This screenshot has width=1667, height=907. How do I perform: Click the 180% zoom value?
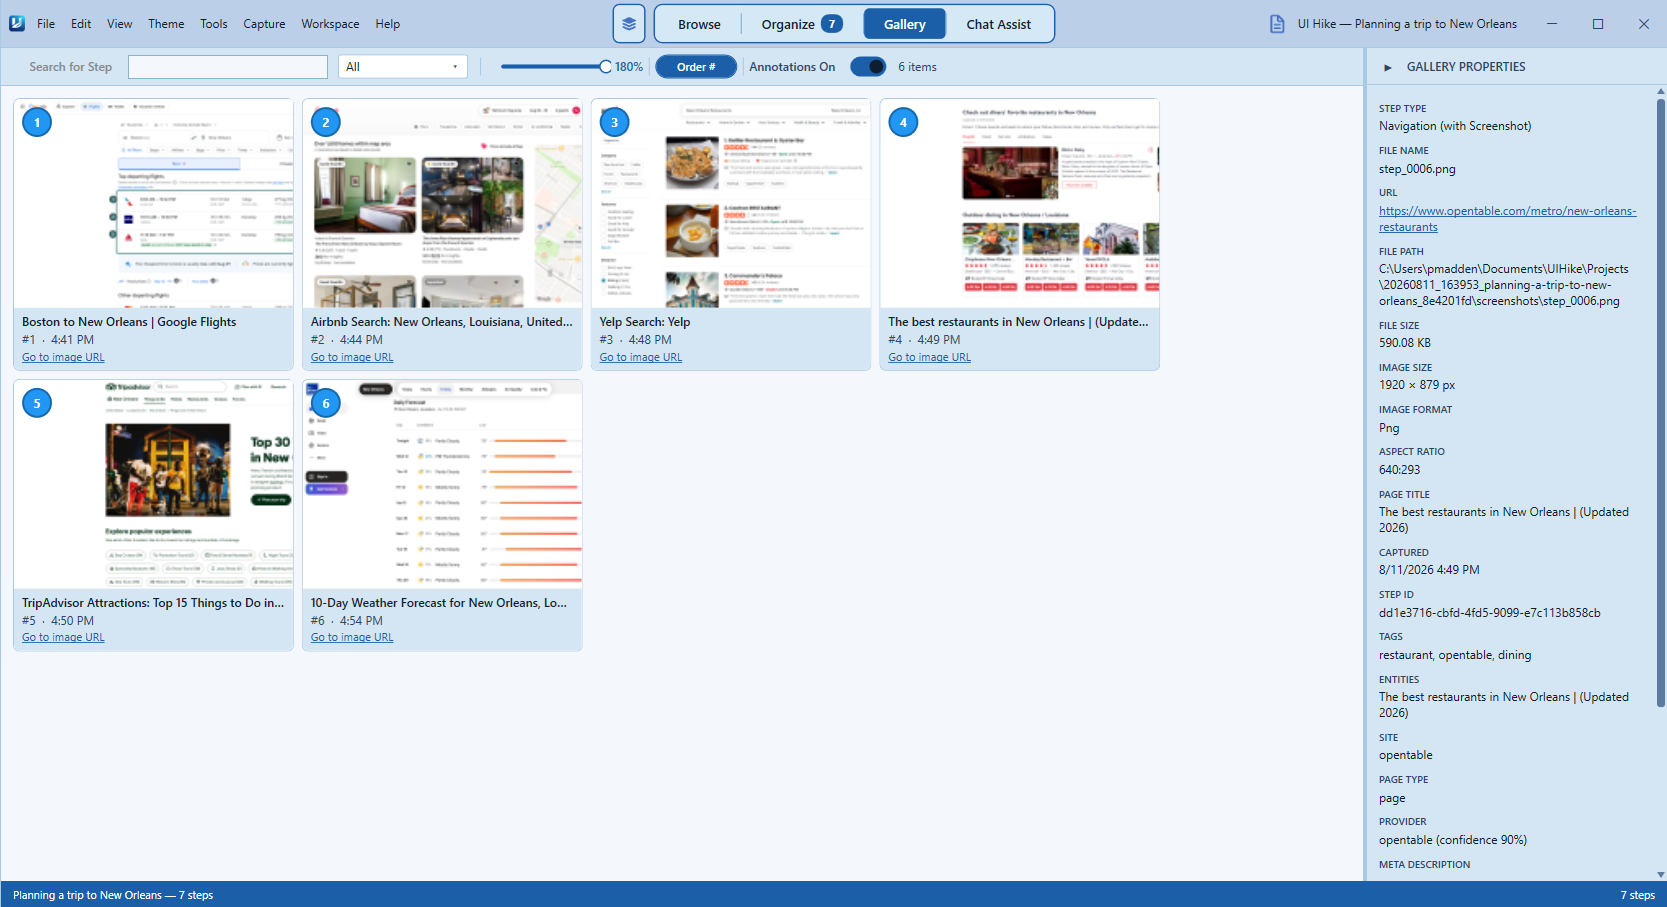(x=629, y=67)
